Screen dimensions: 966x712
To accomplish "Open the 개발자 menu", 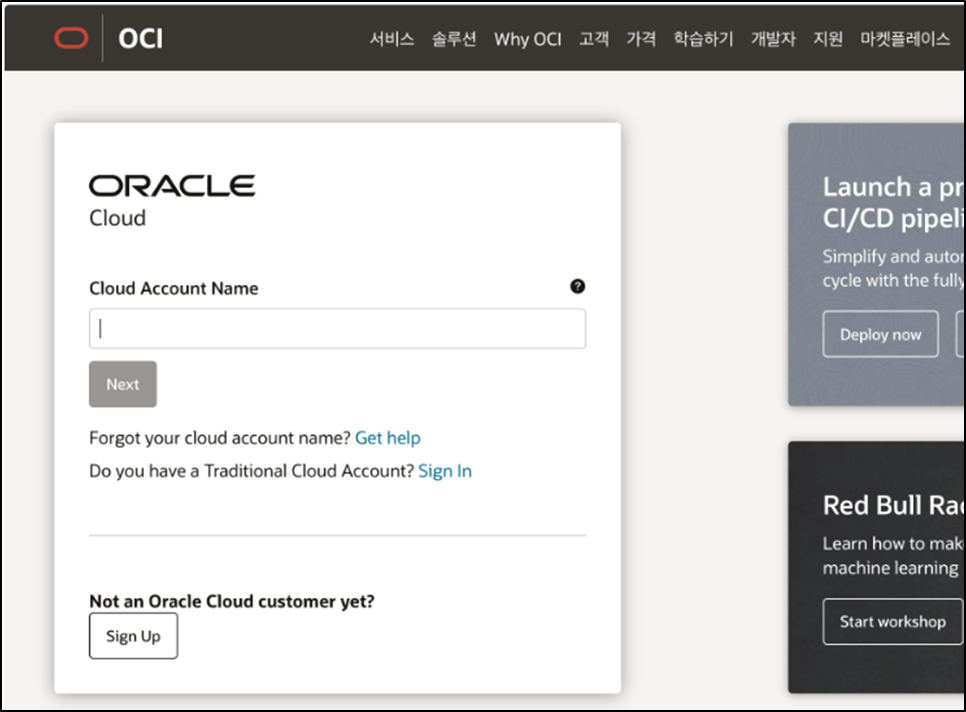I will 773,39.
